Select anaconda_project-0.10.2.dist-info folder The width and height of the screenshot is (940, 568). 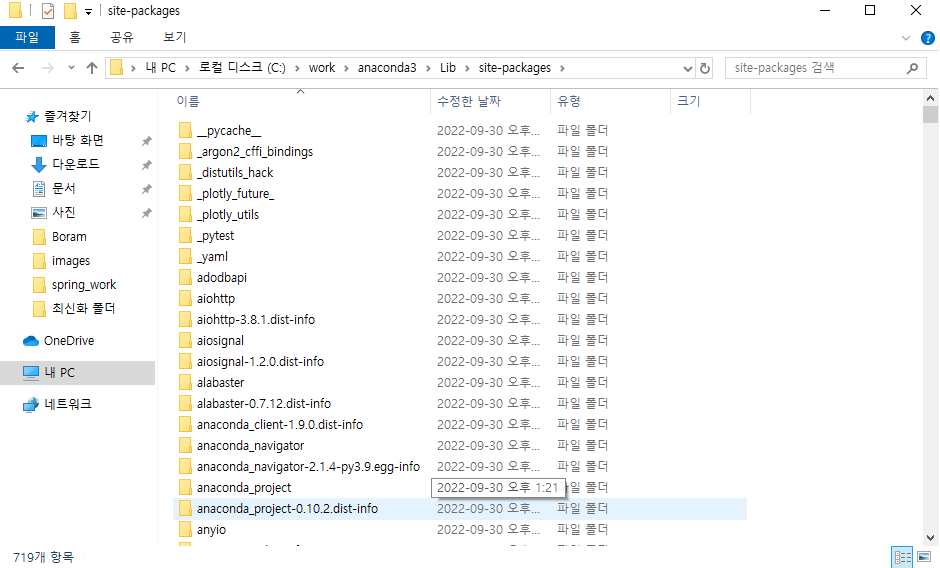click(x=287, y=509)
